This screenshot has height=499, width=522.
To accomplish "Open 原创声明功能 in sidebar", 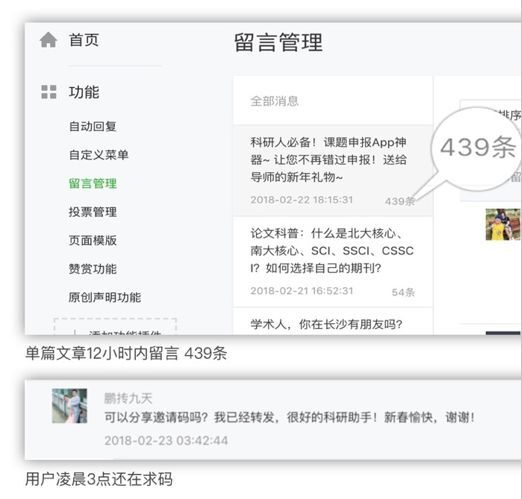I will 105,297.
